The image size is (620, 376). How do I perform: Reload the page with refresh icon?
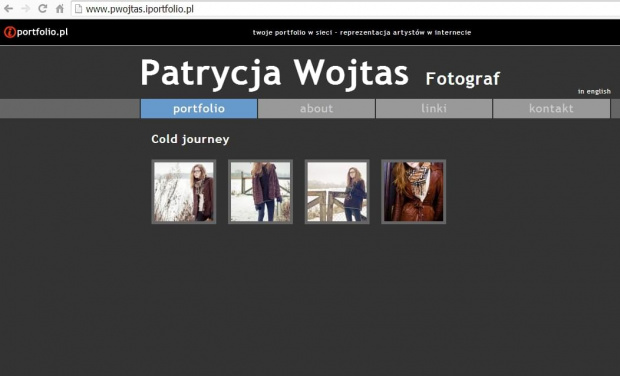[42, 8]
